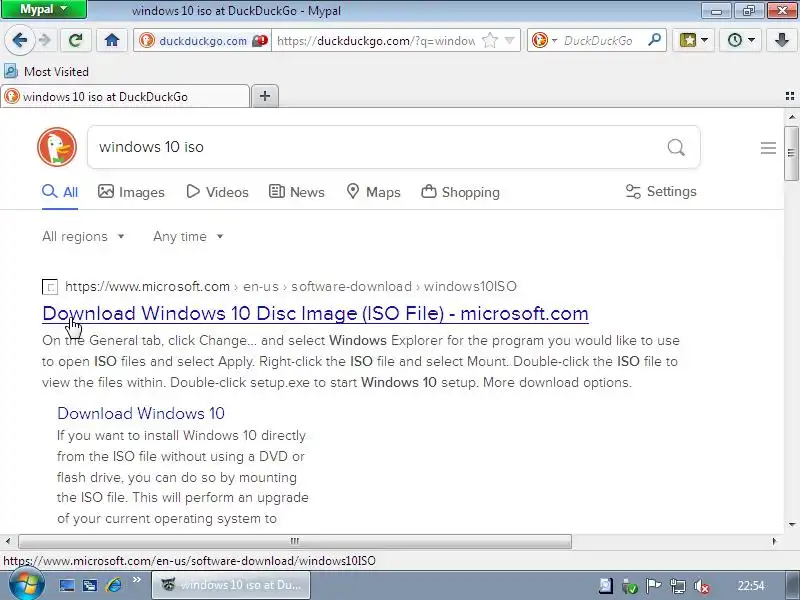This screenshot has height=600, width=800.
Task: Click the green shield tray icon
Action: point(630,586)
